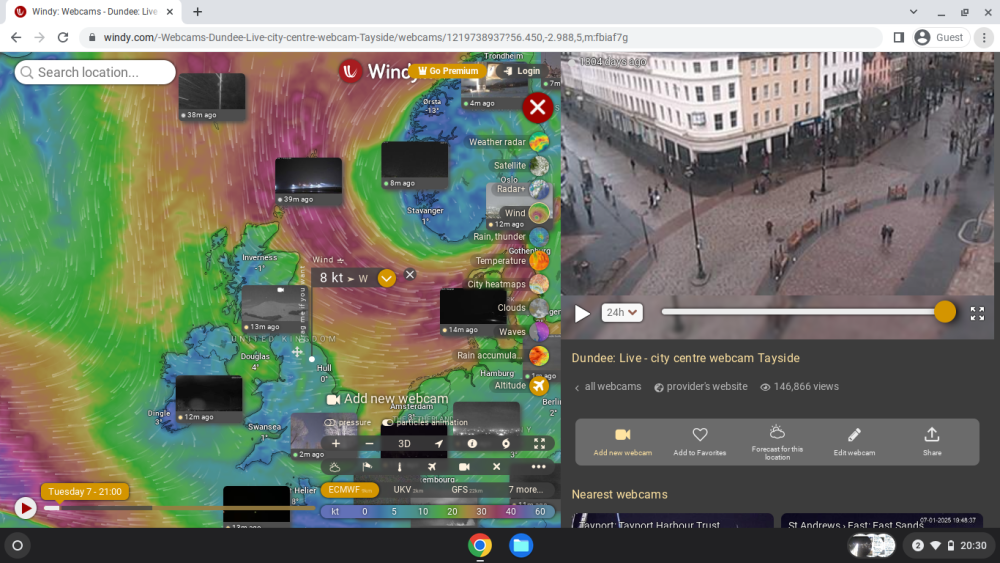The width and height of the screenshot is (1000, 563).
Task: Select the City heatmaps layer icon
Action: [539, 284]
